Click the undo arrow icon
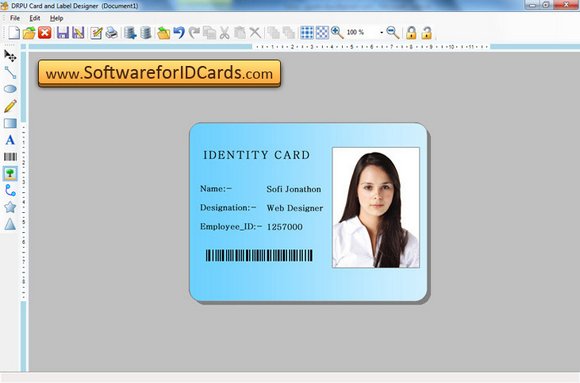The width and height of the screenshot is (580, 383). tap(179, 33)
